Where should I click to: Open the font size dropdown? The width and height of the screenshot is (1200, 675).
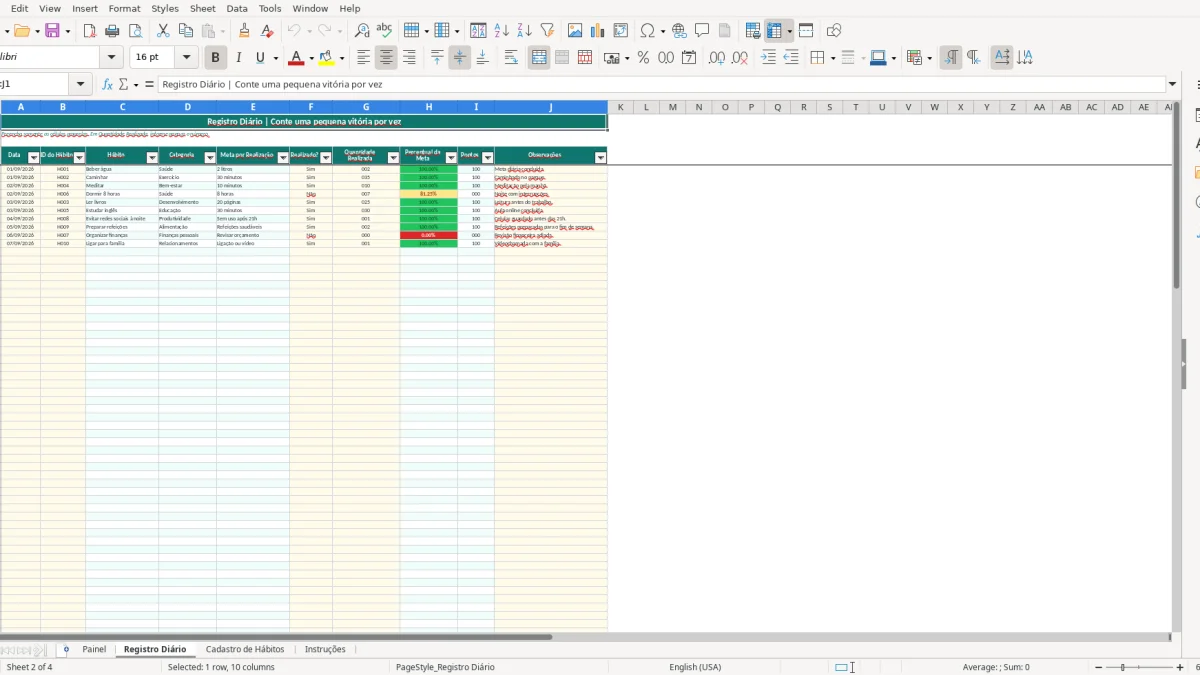tap(186, 58)
